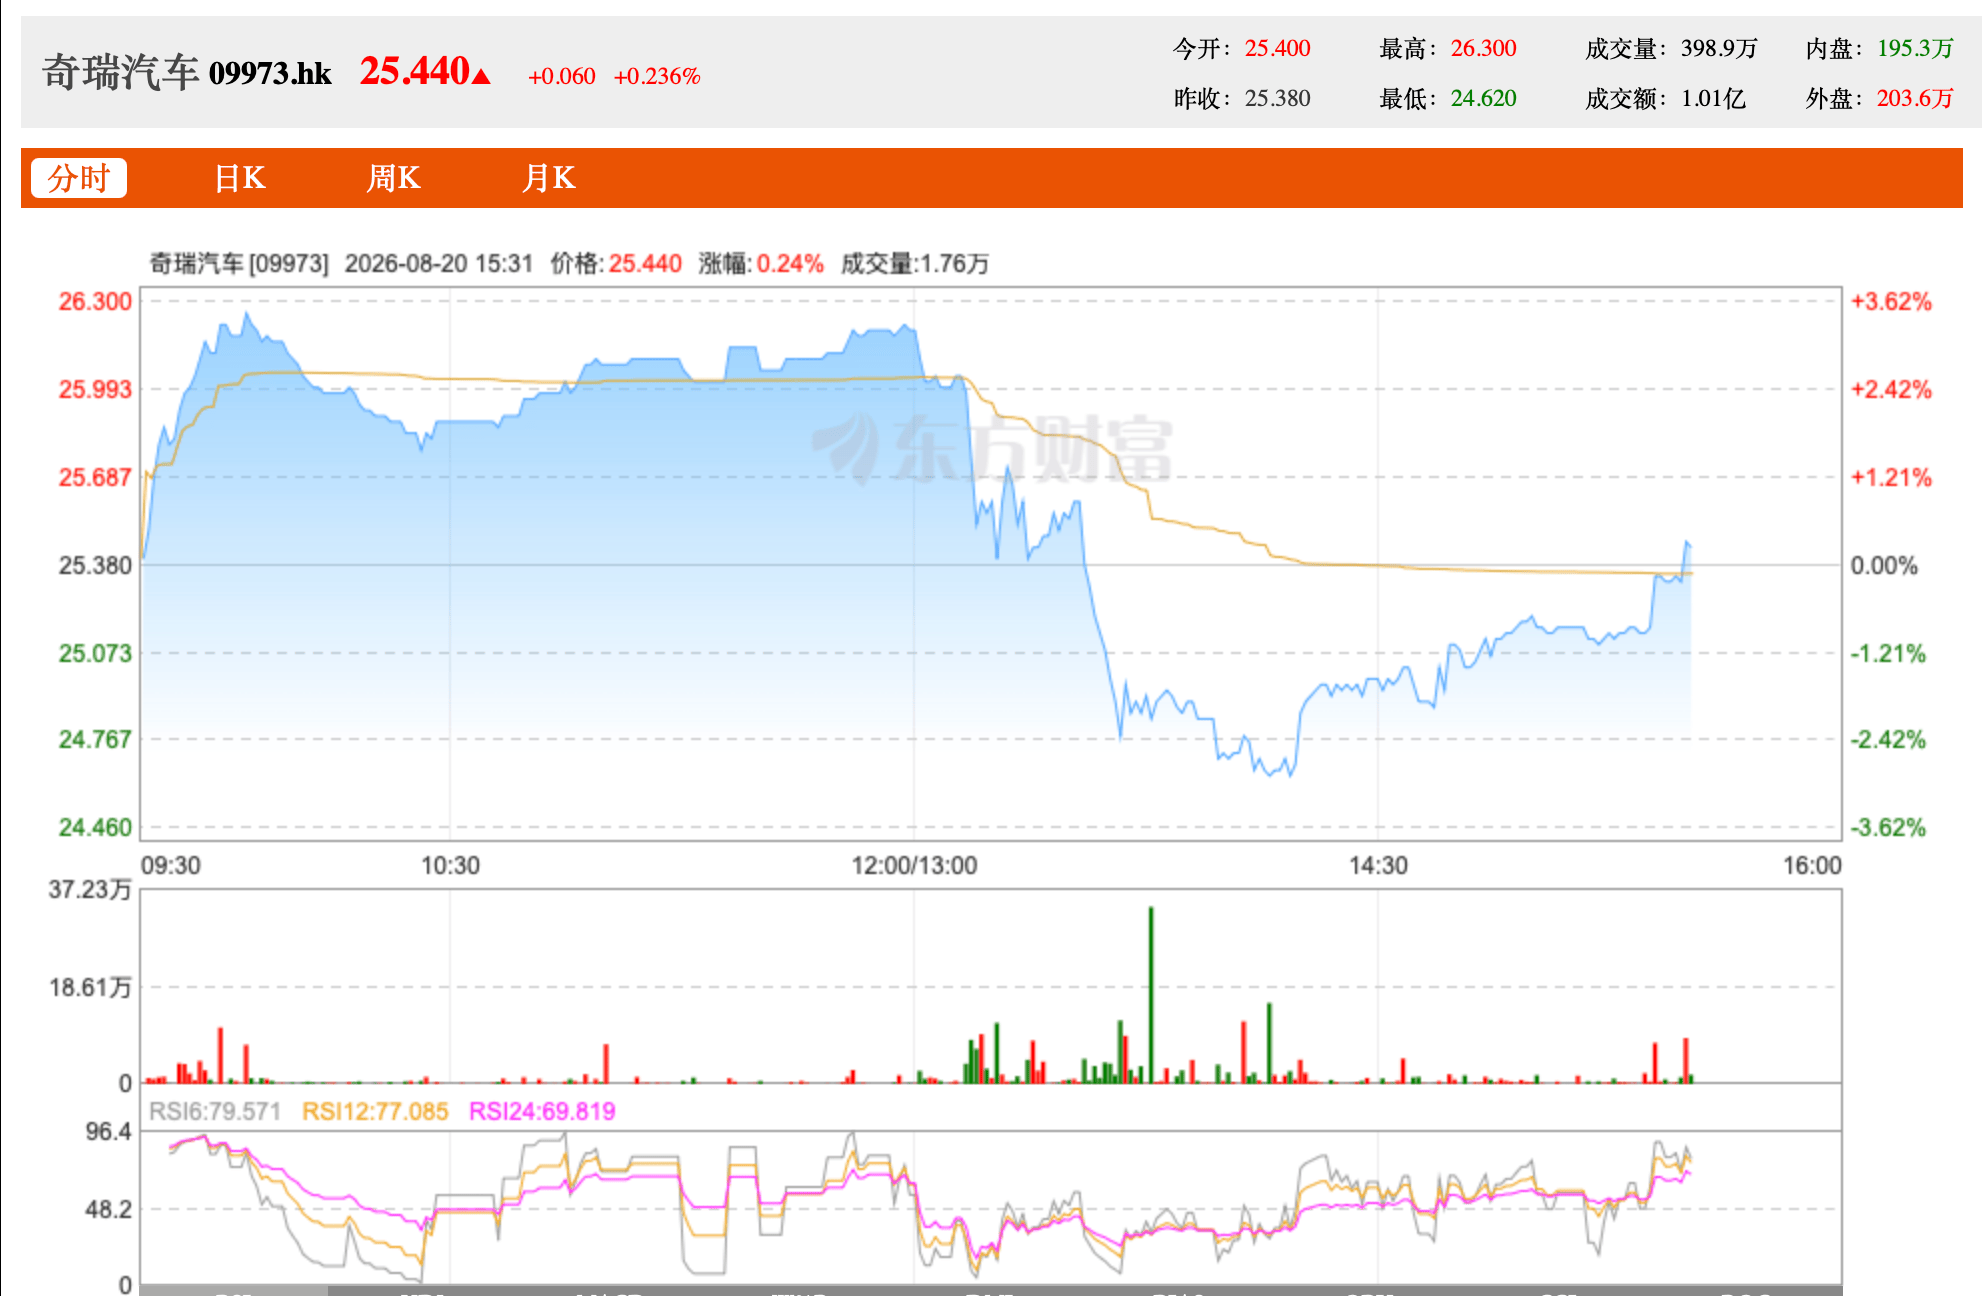Click the 24.767 price axis label

pos(95,739)
